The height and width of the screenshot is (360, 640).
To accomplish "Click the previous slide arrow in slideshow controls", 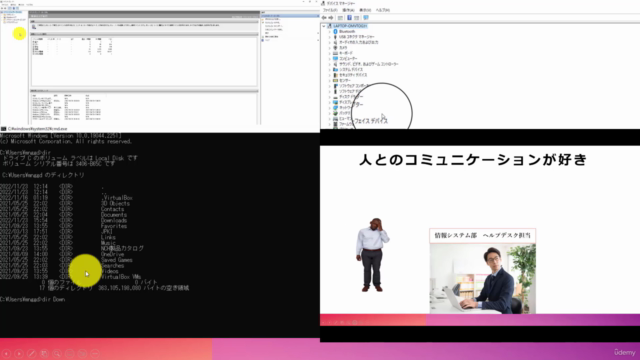I will click(x=6, y=353).
